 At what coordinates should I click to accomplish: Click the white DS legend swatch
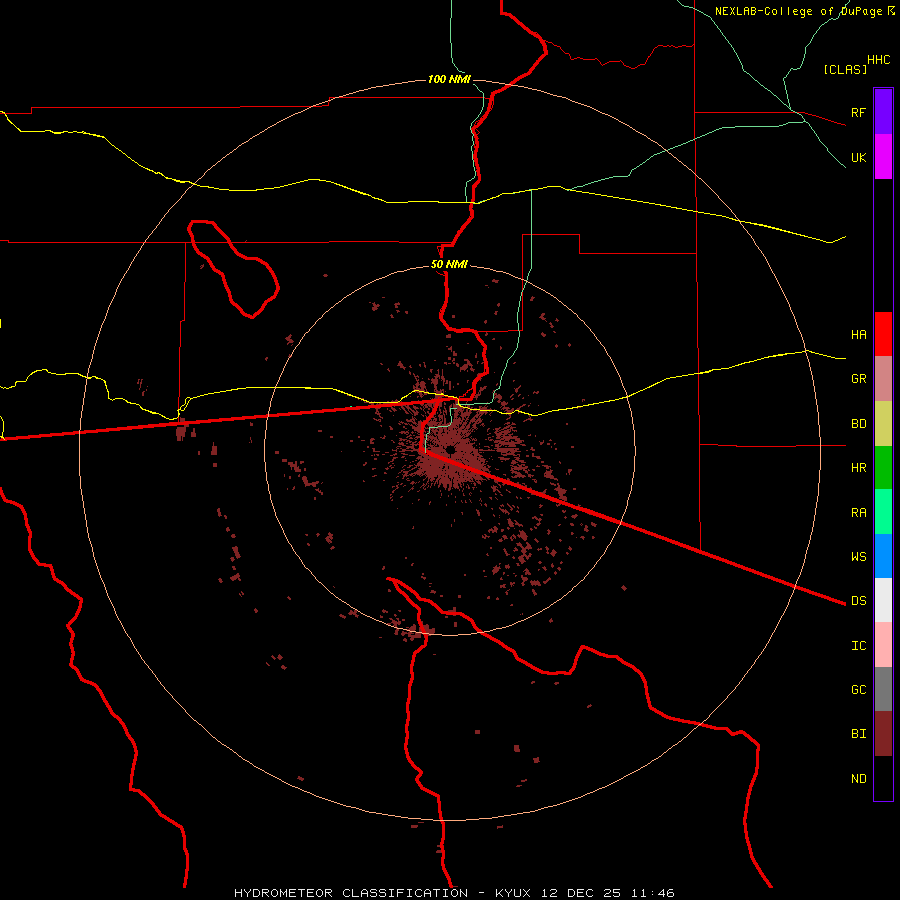[883, 600]
